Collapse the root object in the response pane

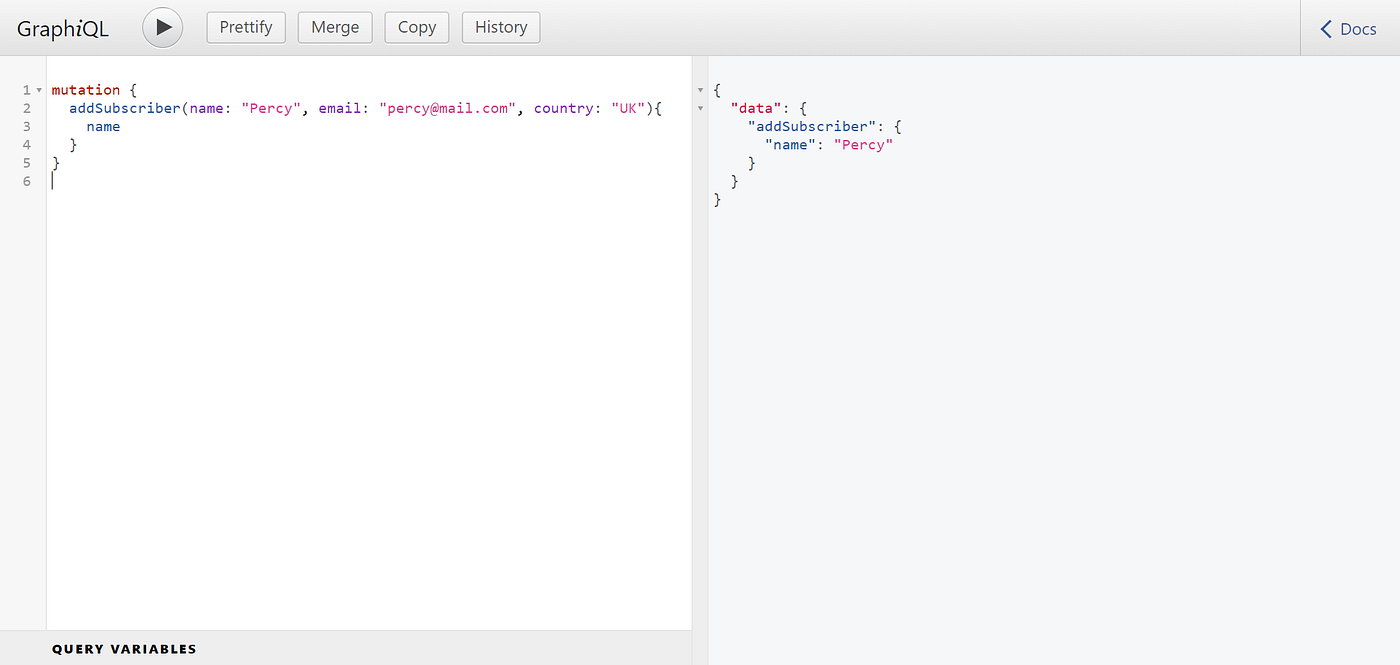[x=701, y=90]
